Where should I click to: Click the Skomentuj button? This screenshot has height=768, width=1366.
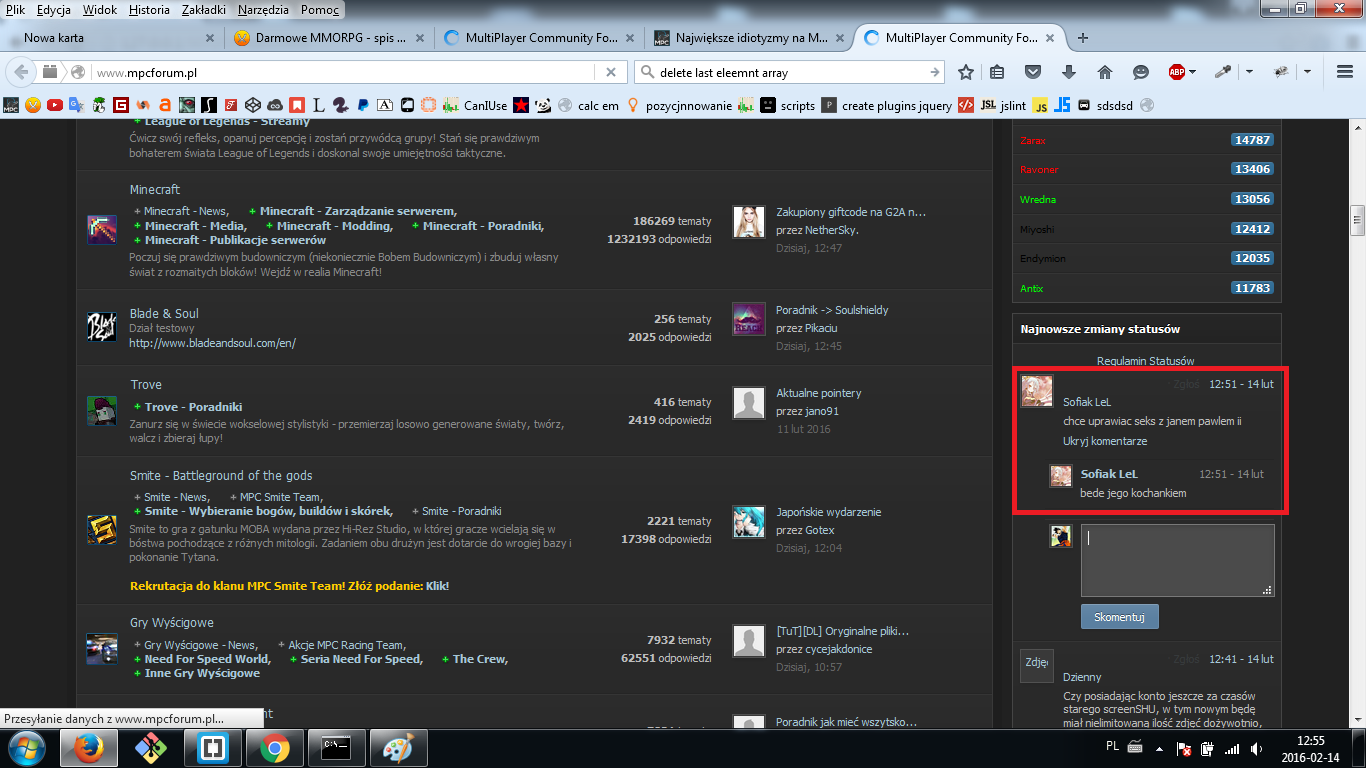[x=1119, y=617]
